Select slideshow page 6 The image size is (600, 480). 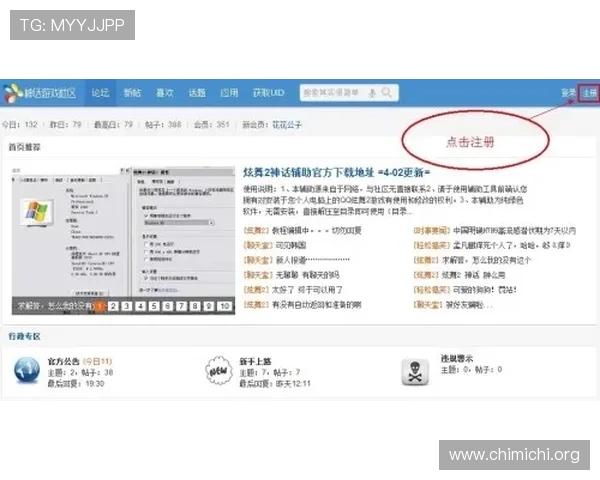click(x=168, y=306)
